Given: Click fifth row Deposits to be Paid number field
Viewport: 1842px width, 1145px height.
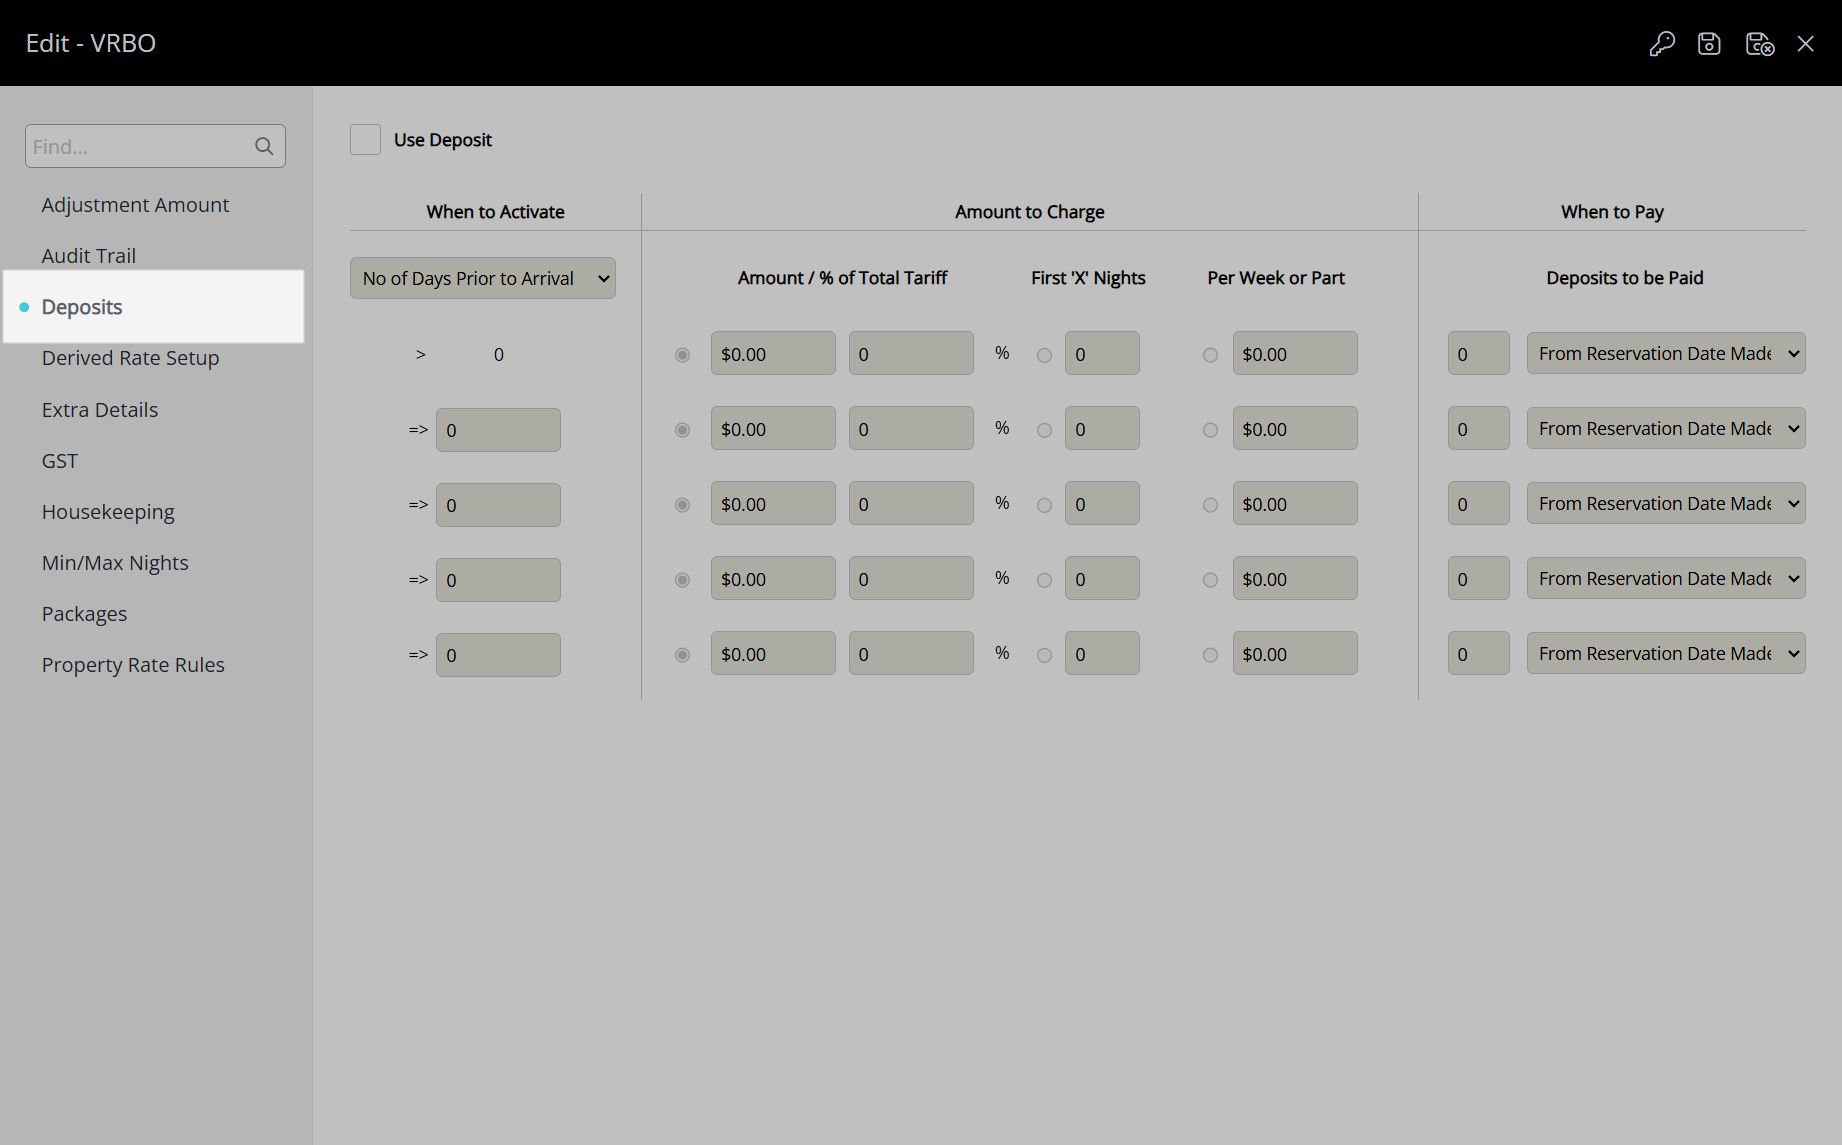Looking at the screenshot, I should pos(1479,653).
